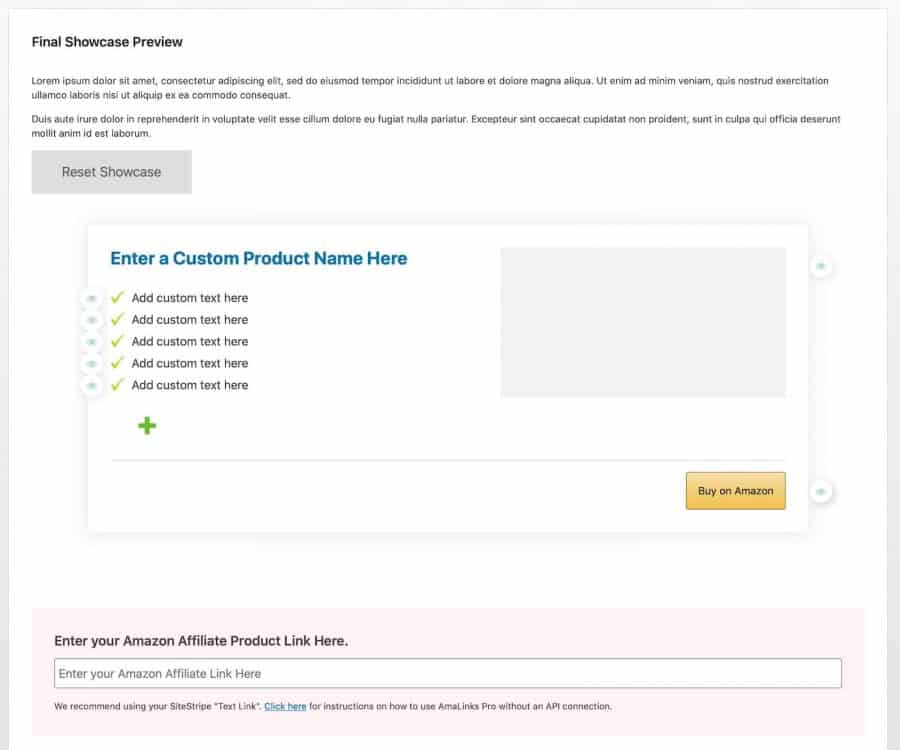Edit the second 'Add custom text here' bullet
This screenshot has height=750, width=900.
pyautogui.click(x=190, y=320)
